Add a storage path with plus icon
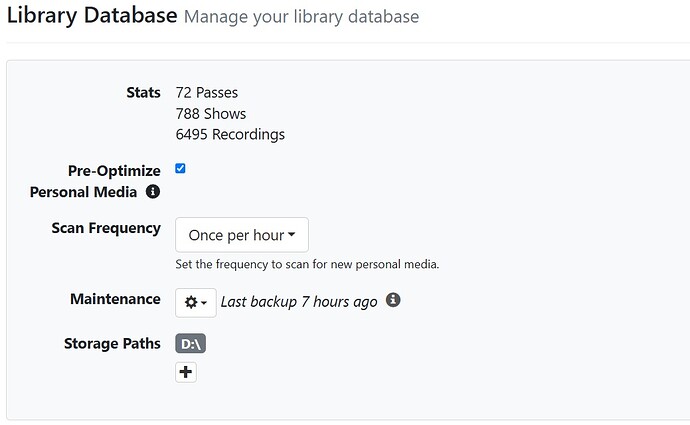The image size is (690, 425). coord(186,372)
